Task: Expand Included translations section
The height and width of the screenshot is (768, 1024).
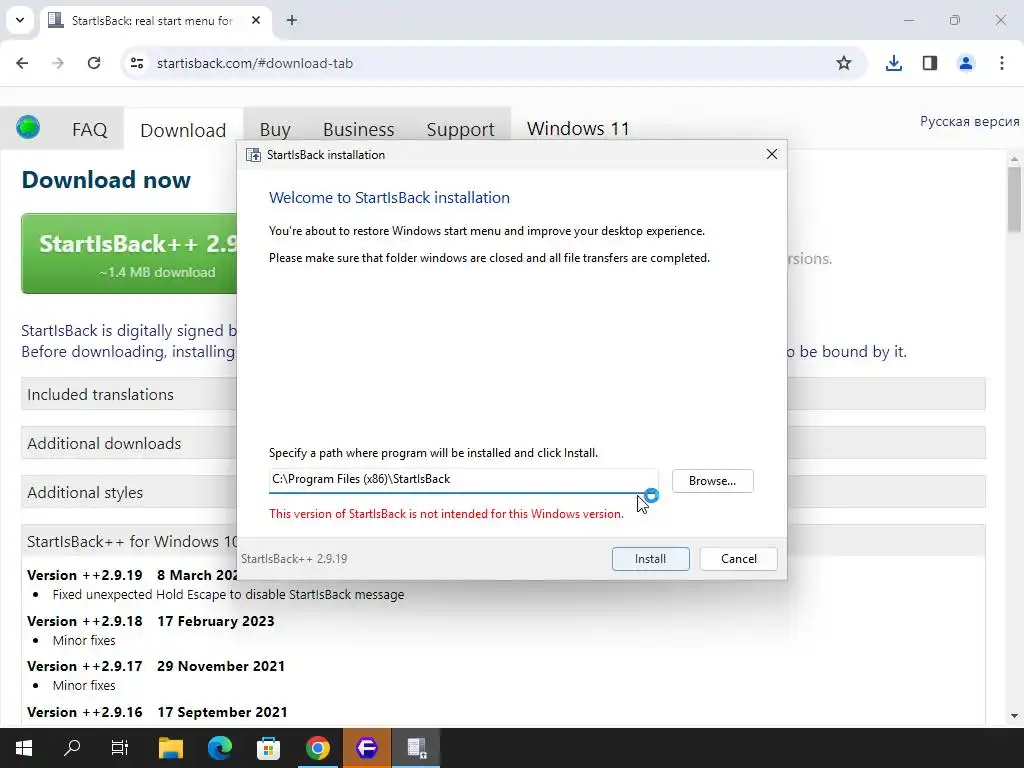Action: (x=129, y=394)
